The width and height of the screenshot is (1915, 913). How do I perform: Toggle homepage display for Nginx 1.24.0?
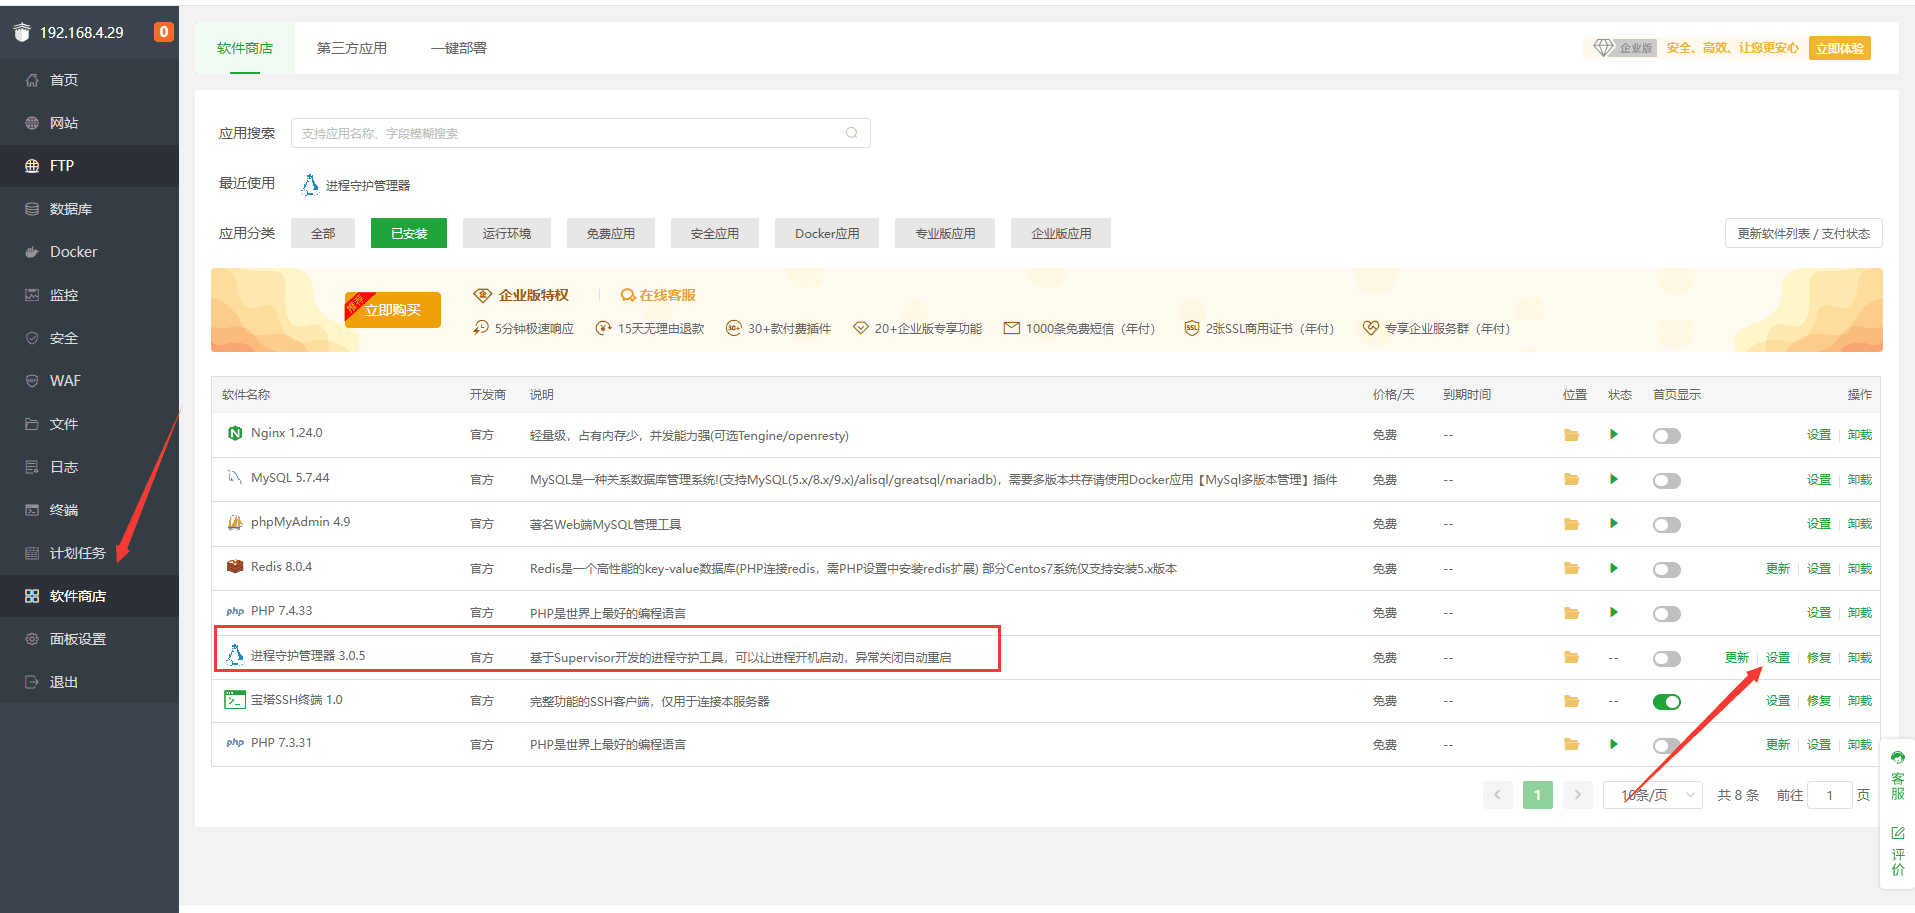tap(1667, 436)
